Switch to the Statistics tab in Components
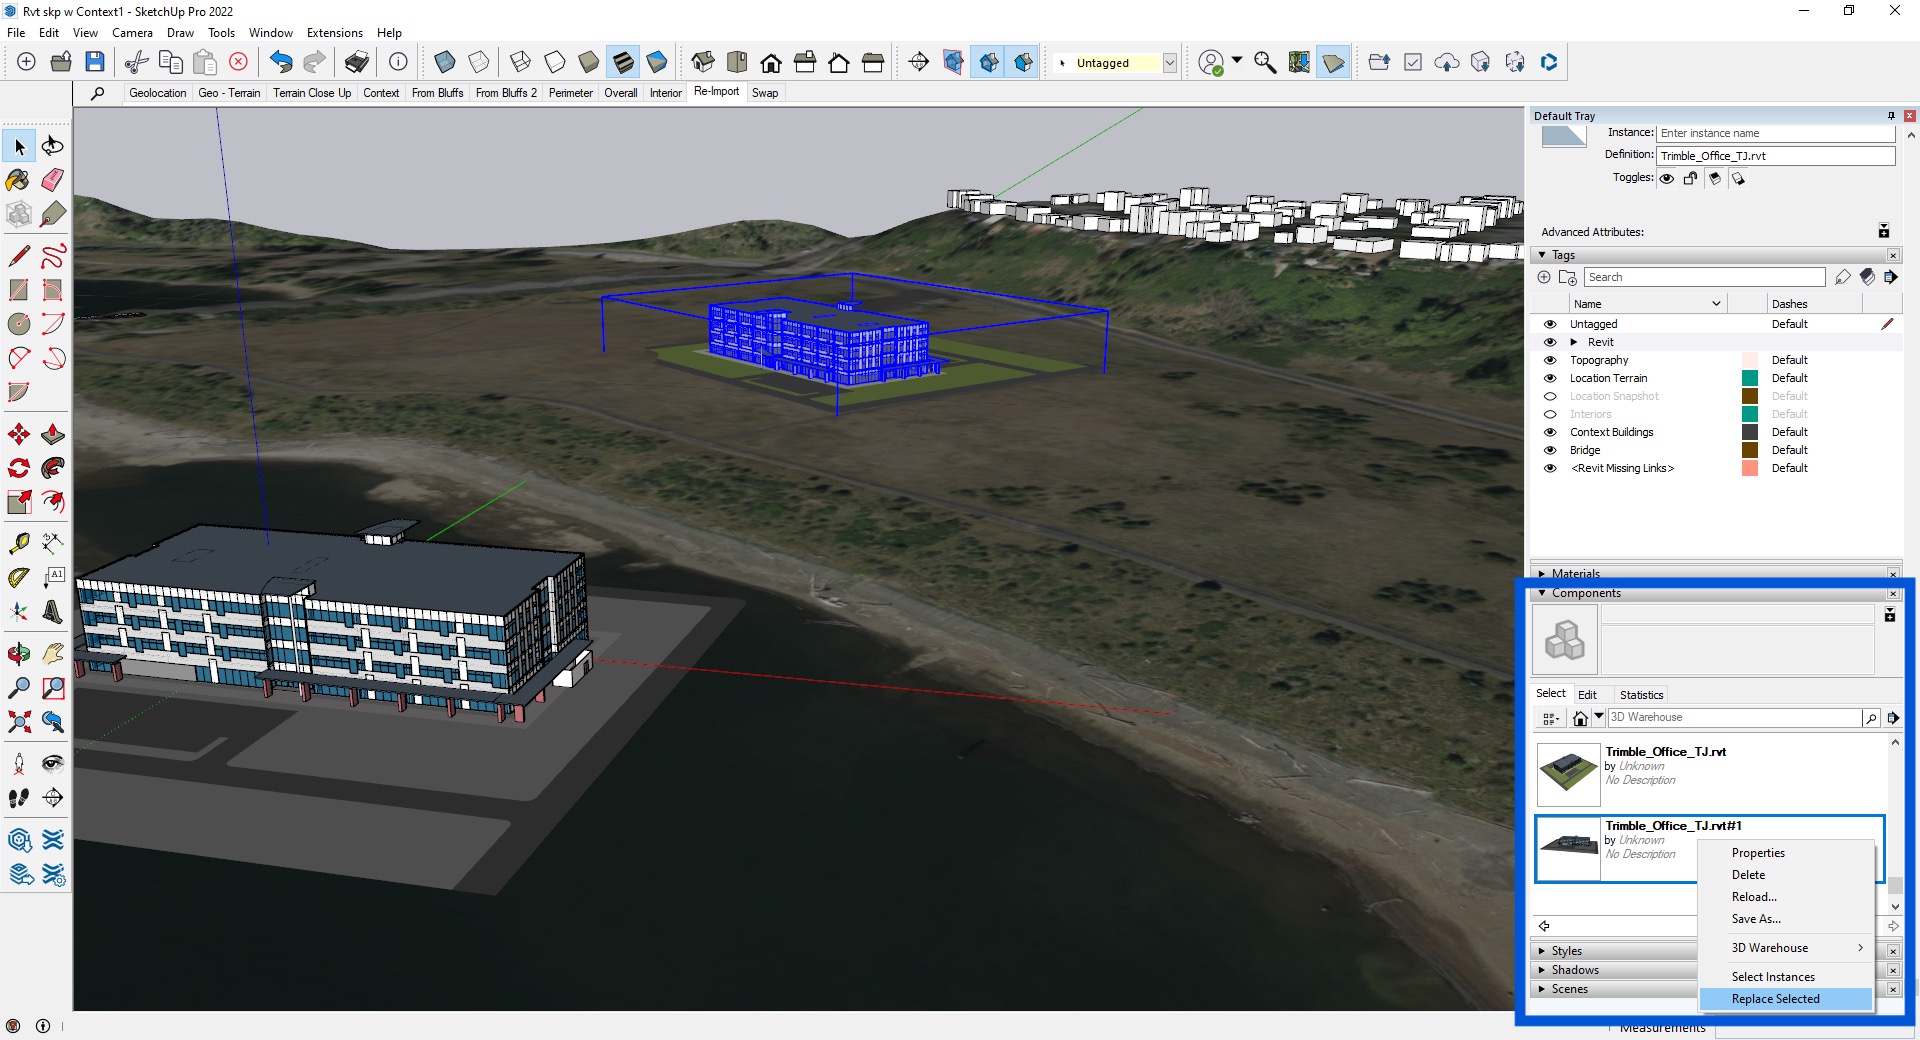Image resolution: width=1920 pixels, height=1040 pixels. pos(1641,694)
